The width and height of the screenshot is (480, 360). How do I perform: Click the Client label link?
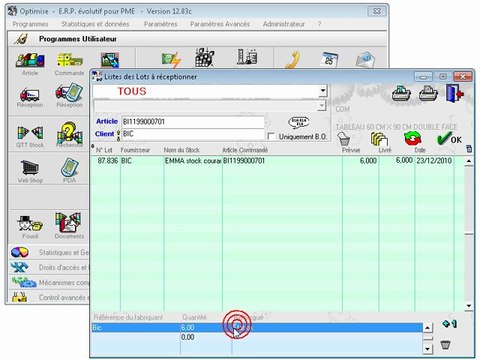click(104, 134)
